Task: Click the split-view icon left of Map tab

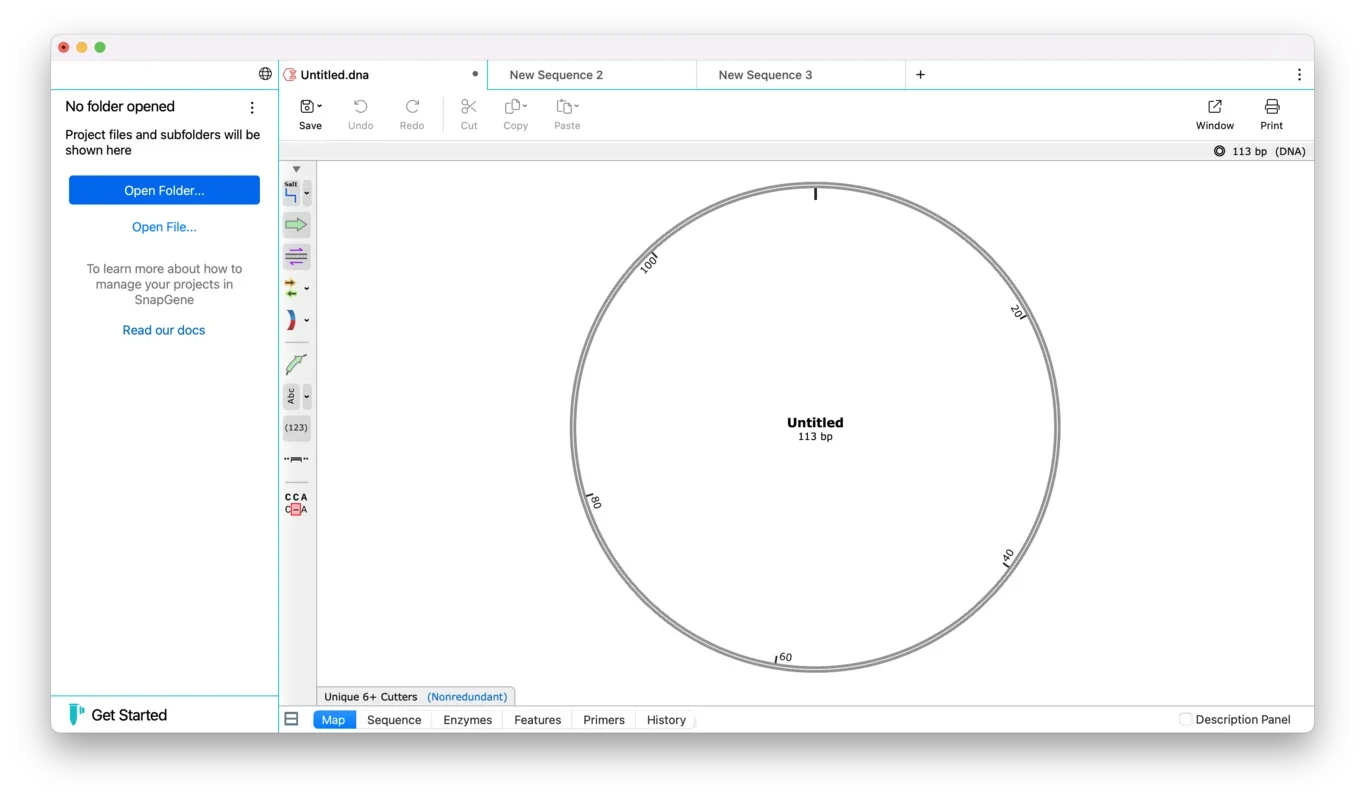Action: coord(292,719)
